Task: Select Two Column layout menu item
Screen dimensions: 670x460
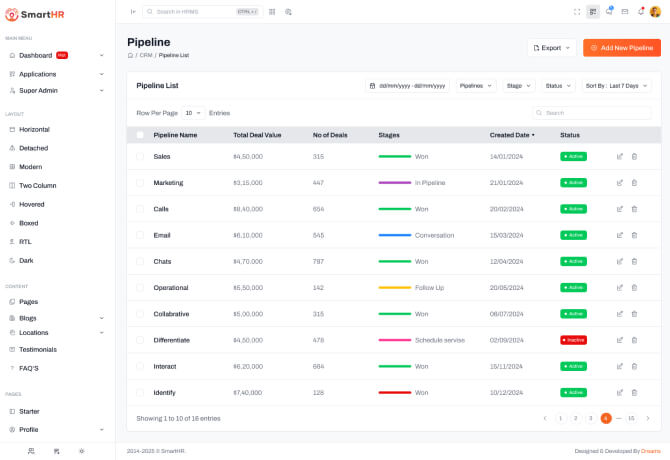Action: point(37,186)
